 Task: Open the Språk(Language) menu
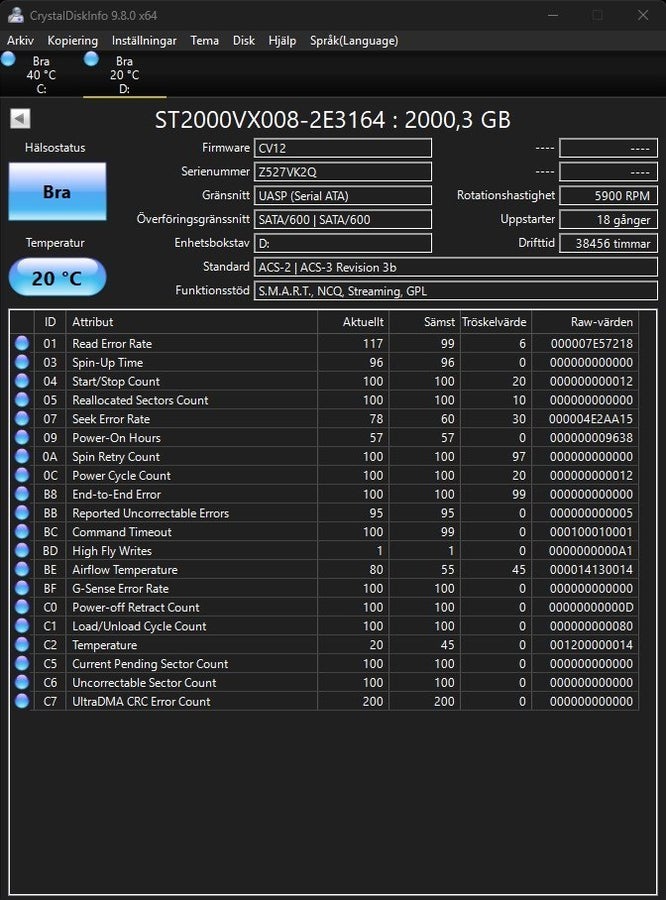coord(354,41)
